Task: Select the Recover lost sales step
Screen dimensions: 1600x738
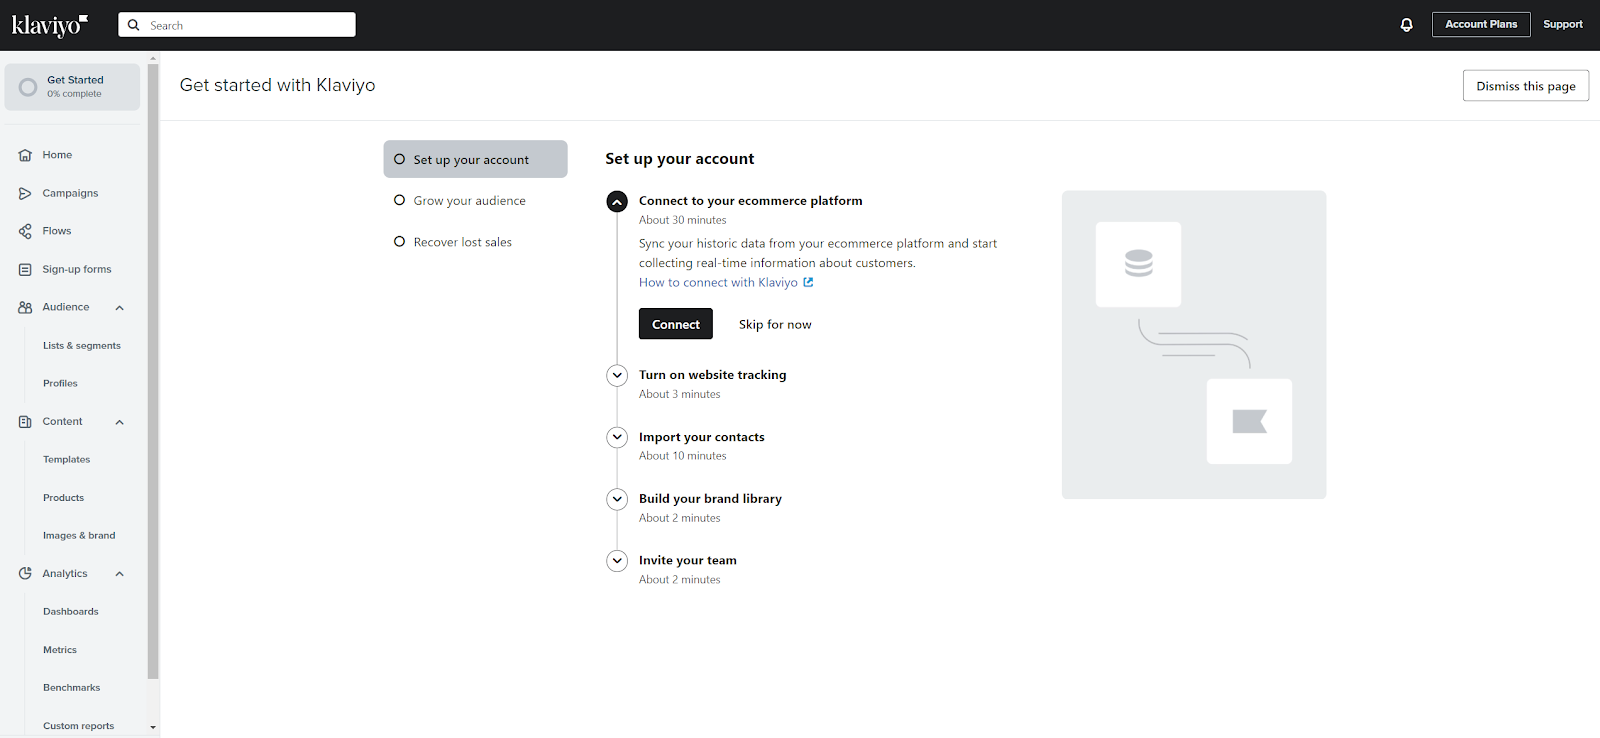Action: 462,242
